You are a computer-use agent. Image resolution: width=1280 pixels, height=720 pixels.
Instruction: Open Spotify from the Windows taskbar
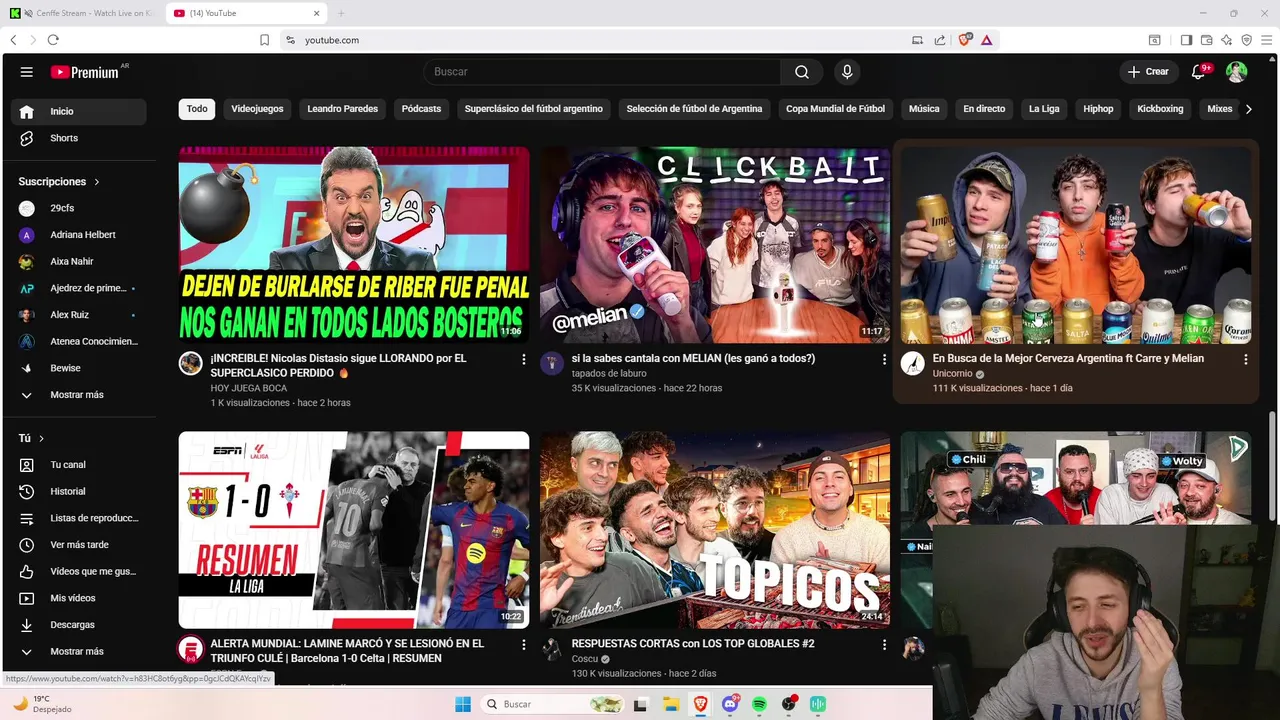(760, 704)
